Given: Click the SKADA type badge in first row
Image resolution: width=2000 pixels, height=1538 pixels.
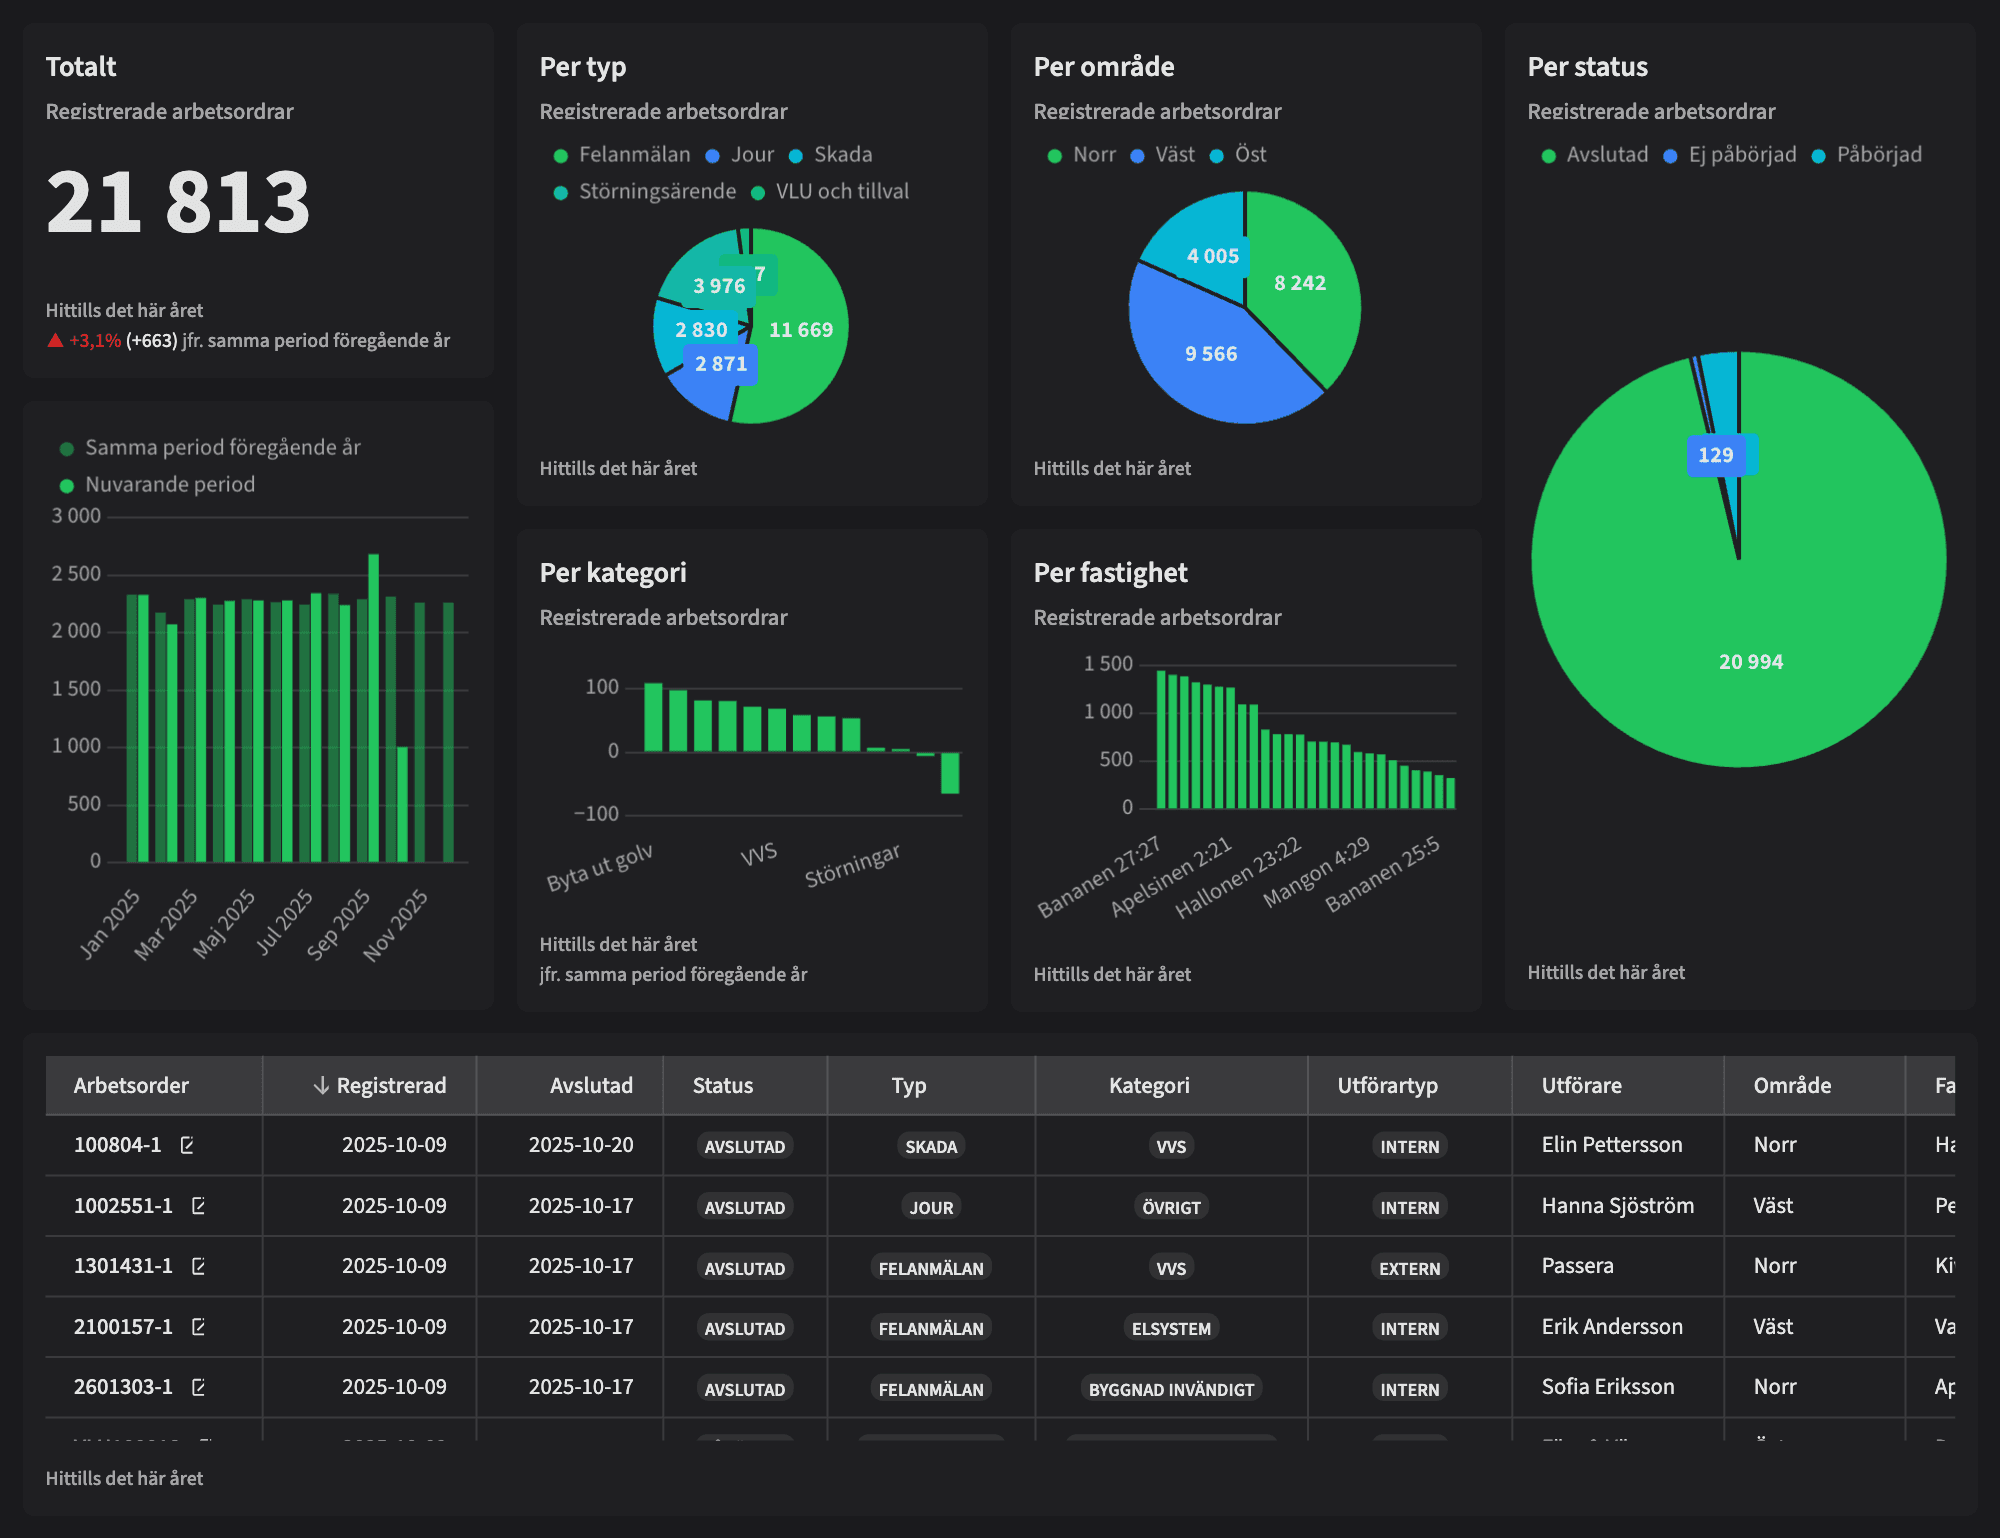Looking at the screenshot, I should click(931, 1147).
